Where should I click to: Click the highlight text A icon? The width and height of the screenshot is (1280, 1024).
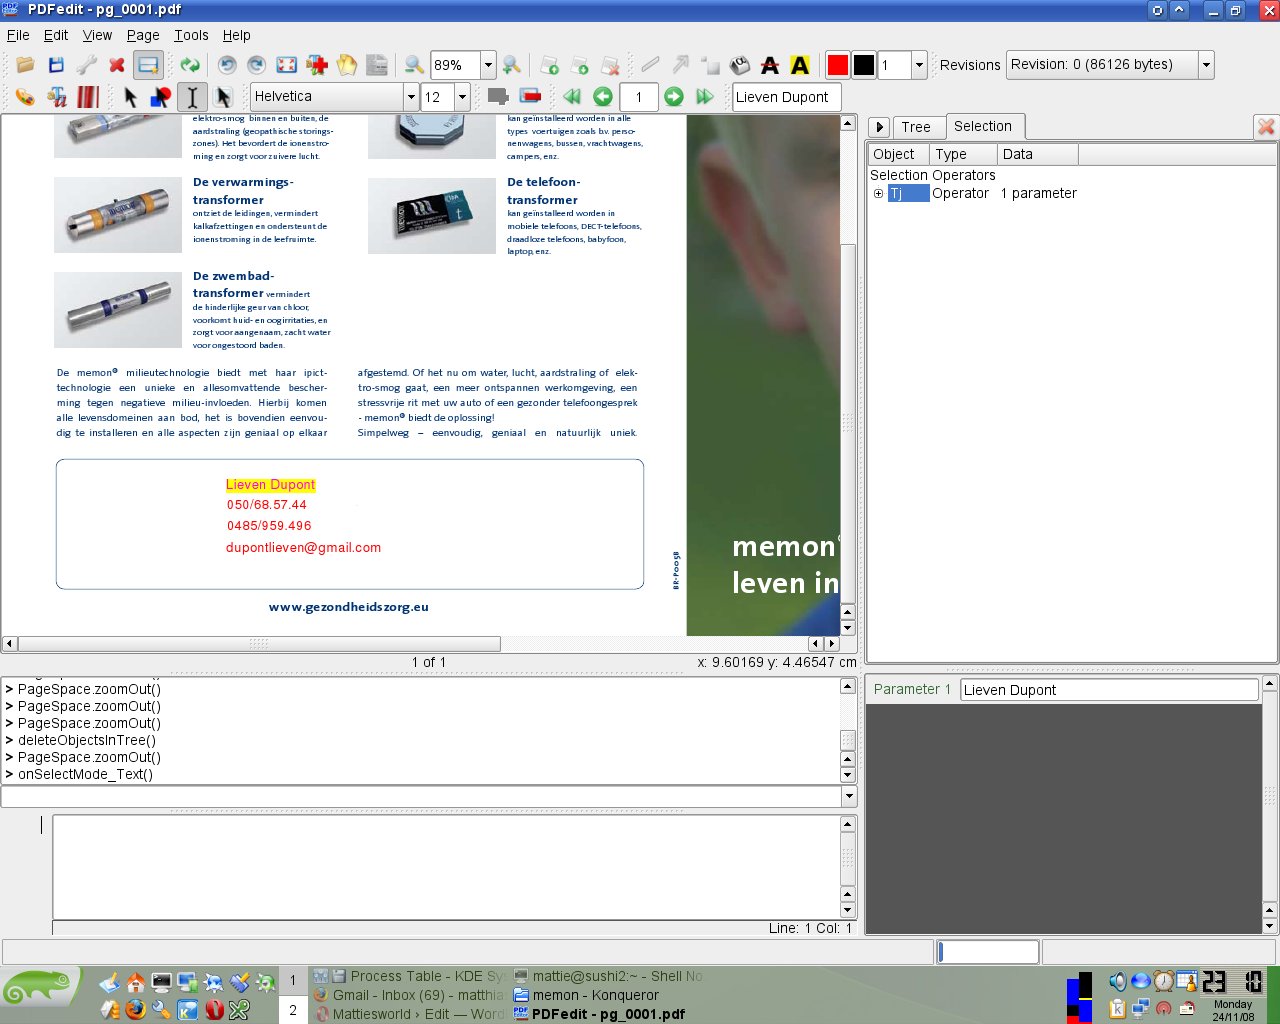coord(800,65)
